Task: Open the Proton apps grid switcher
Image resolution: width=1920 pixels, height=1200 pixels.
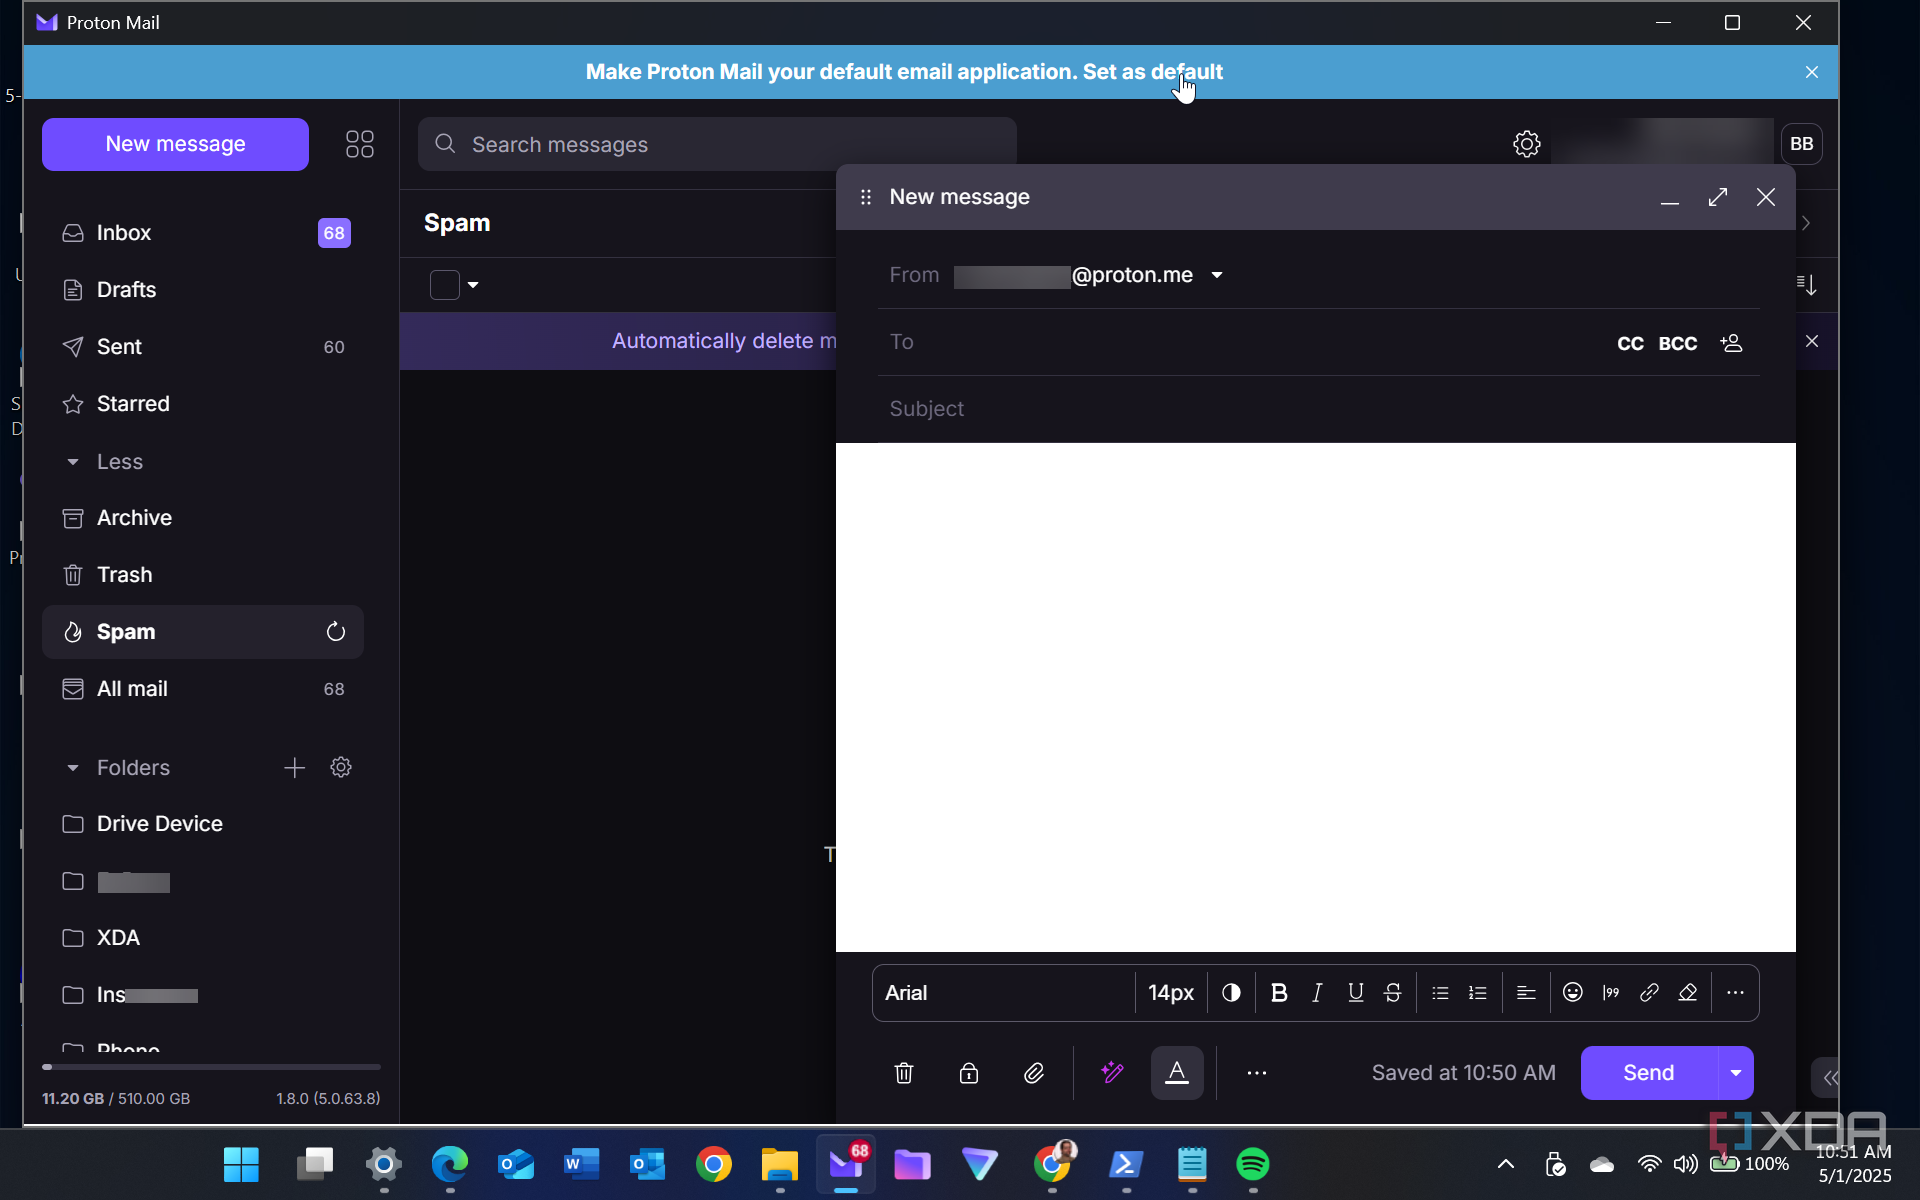Action: point(360,144)
